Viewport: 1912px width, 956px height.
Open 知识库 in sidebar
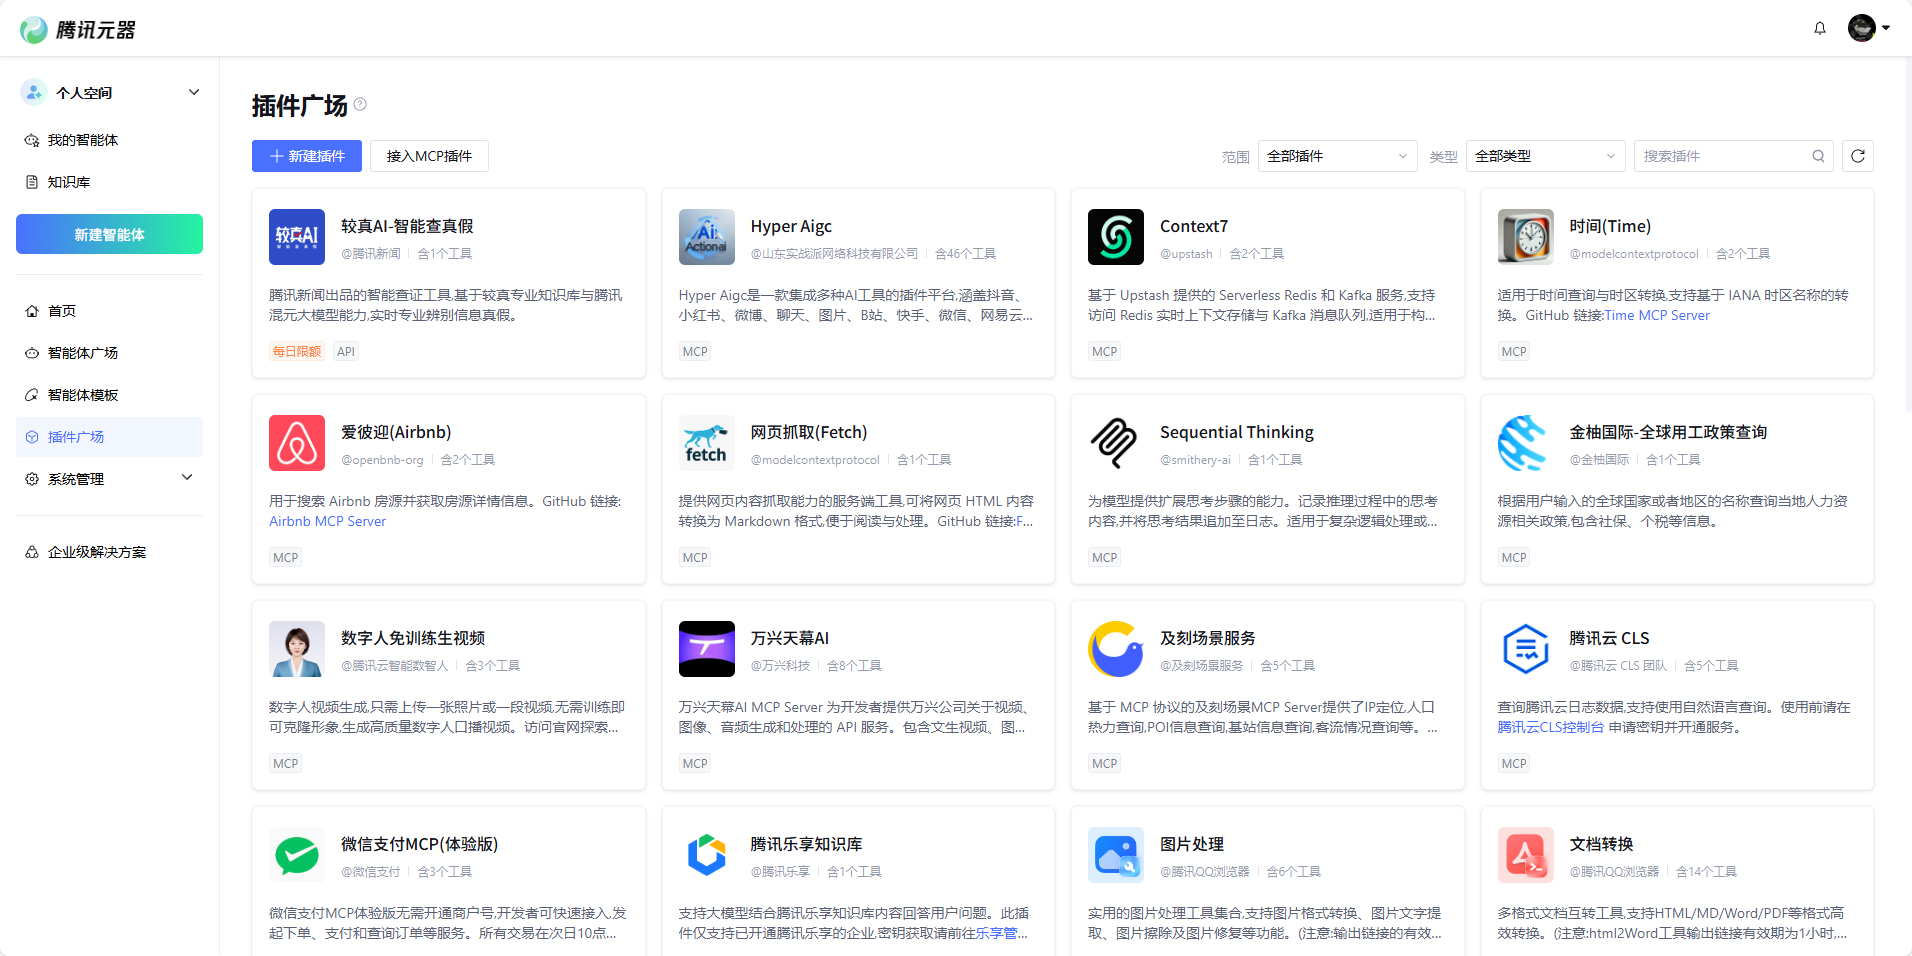[x=110, y=182]
